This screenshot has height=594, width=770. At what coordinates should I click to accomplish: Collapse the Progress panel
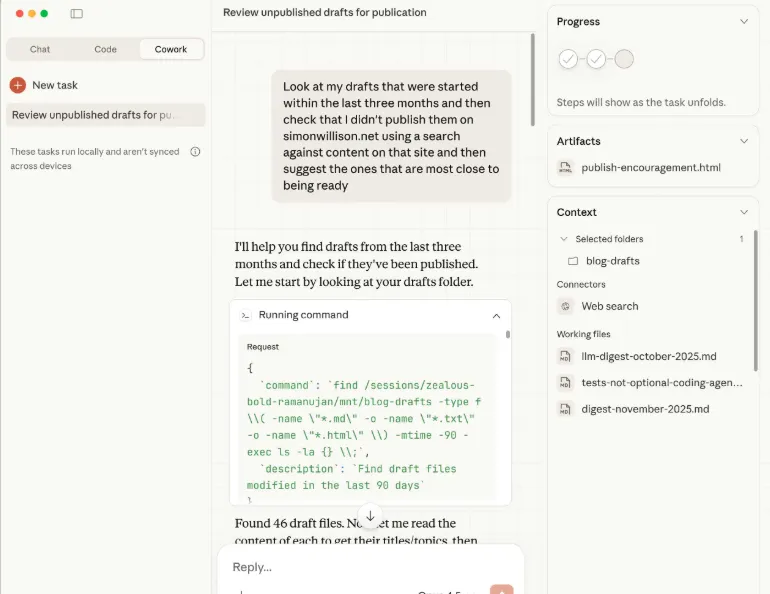coord(743,21)
